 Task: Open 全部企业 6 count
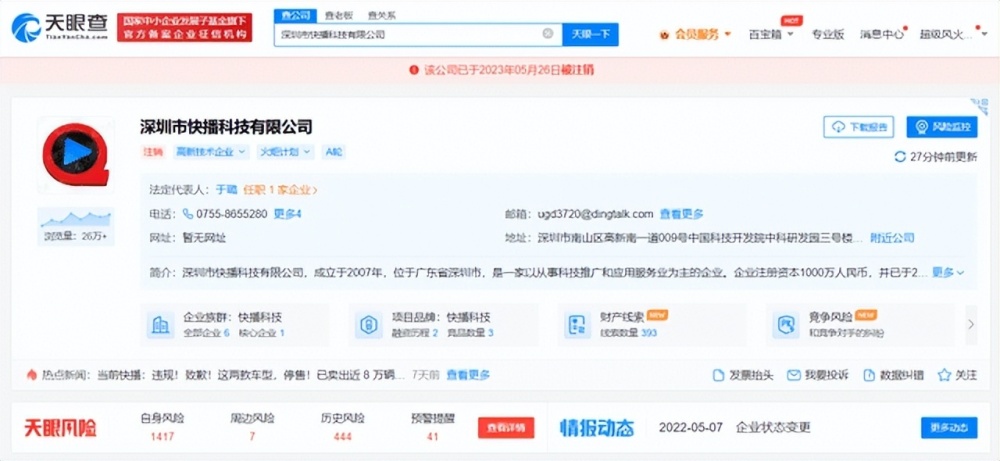(x=207, y=333)
